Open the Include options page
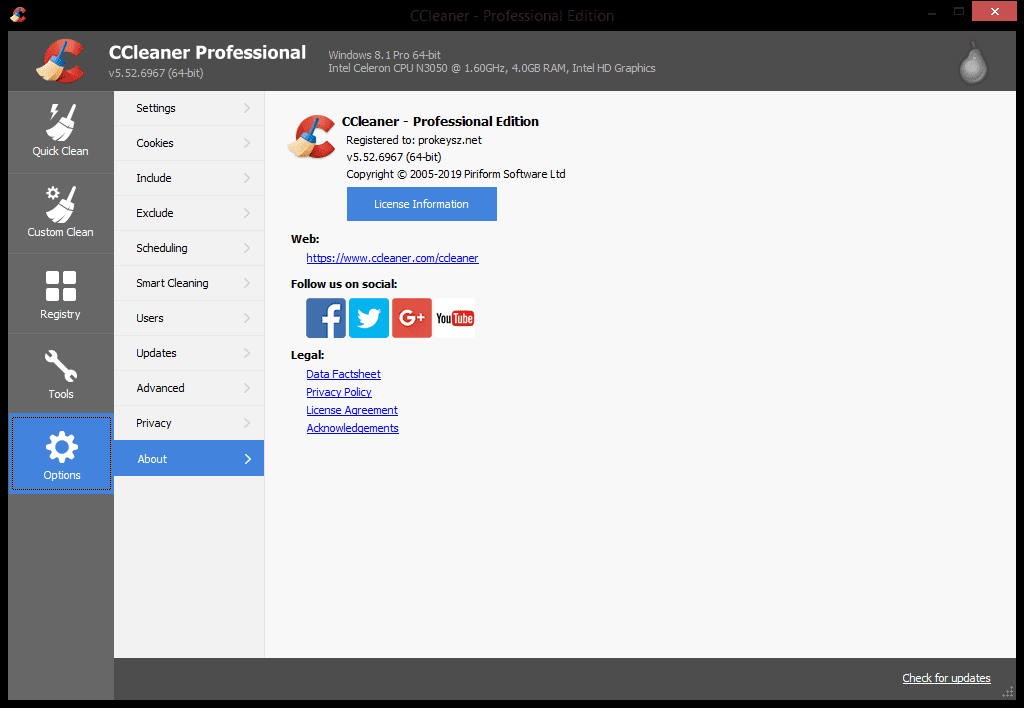 click(x=189, y=178)
